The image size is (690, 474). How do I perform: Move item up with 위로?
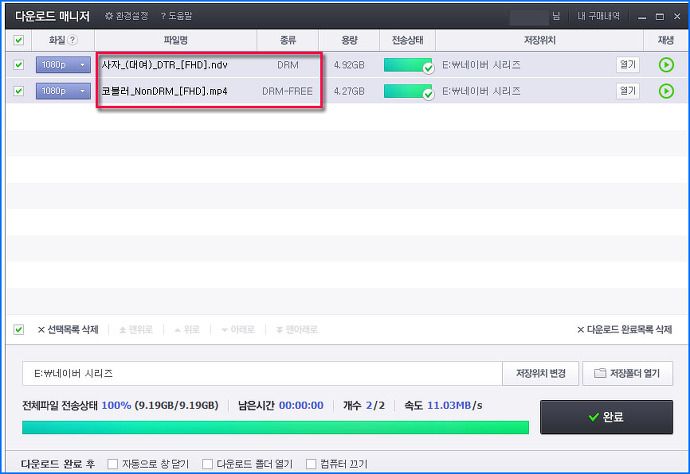[187, 329]
